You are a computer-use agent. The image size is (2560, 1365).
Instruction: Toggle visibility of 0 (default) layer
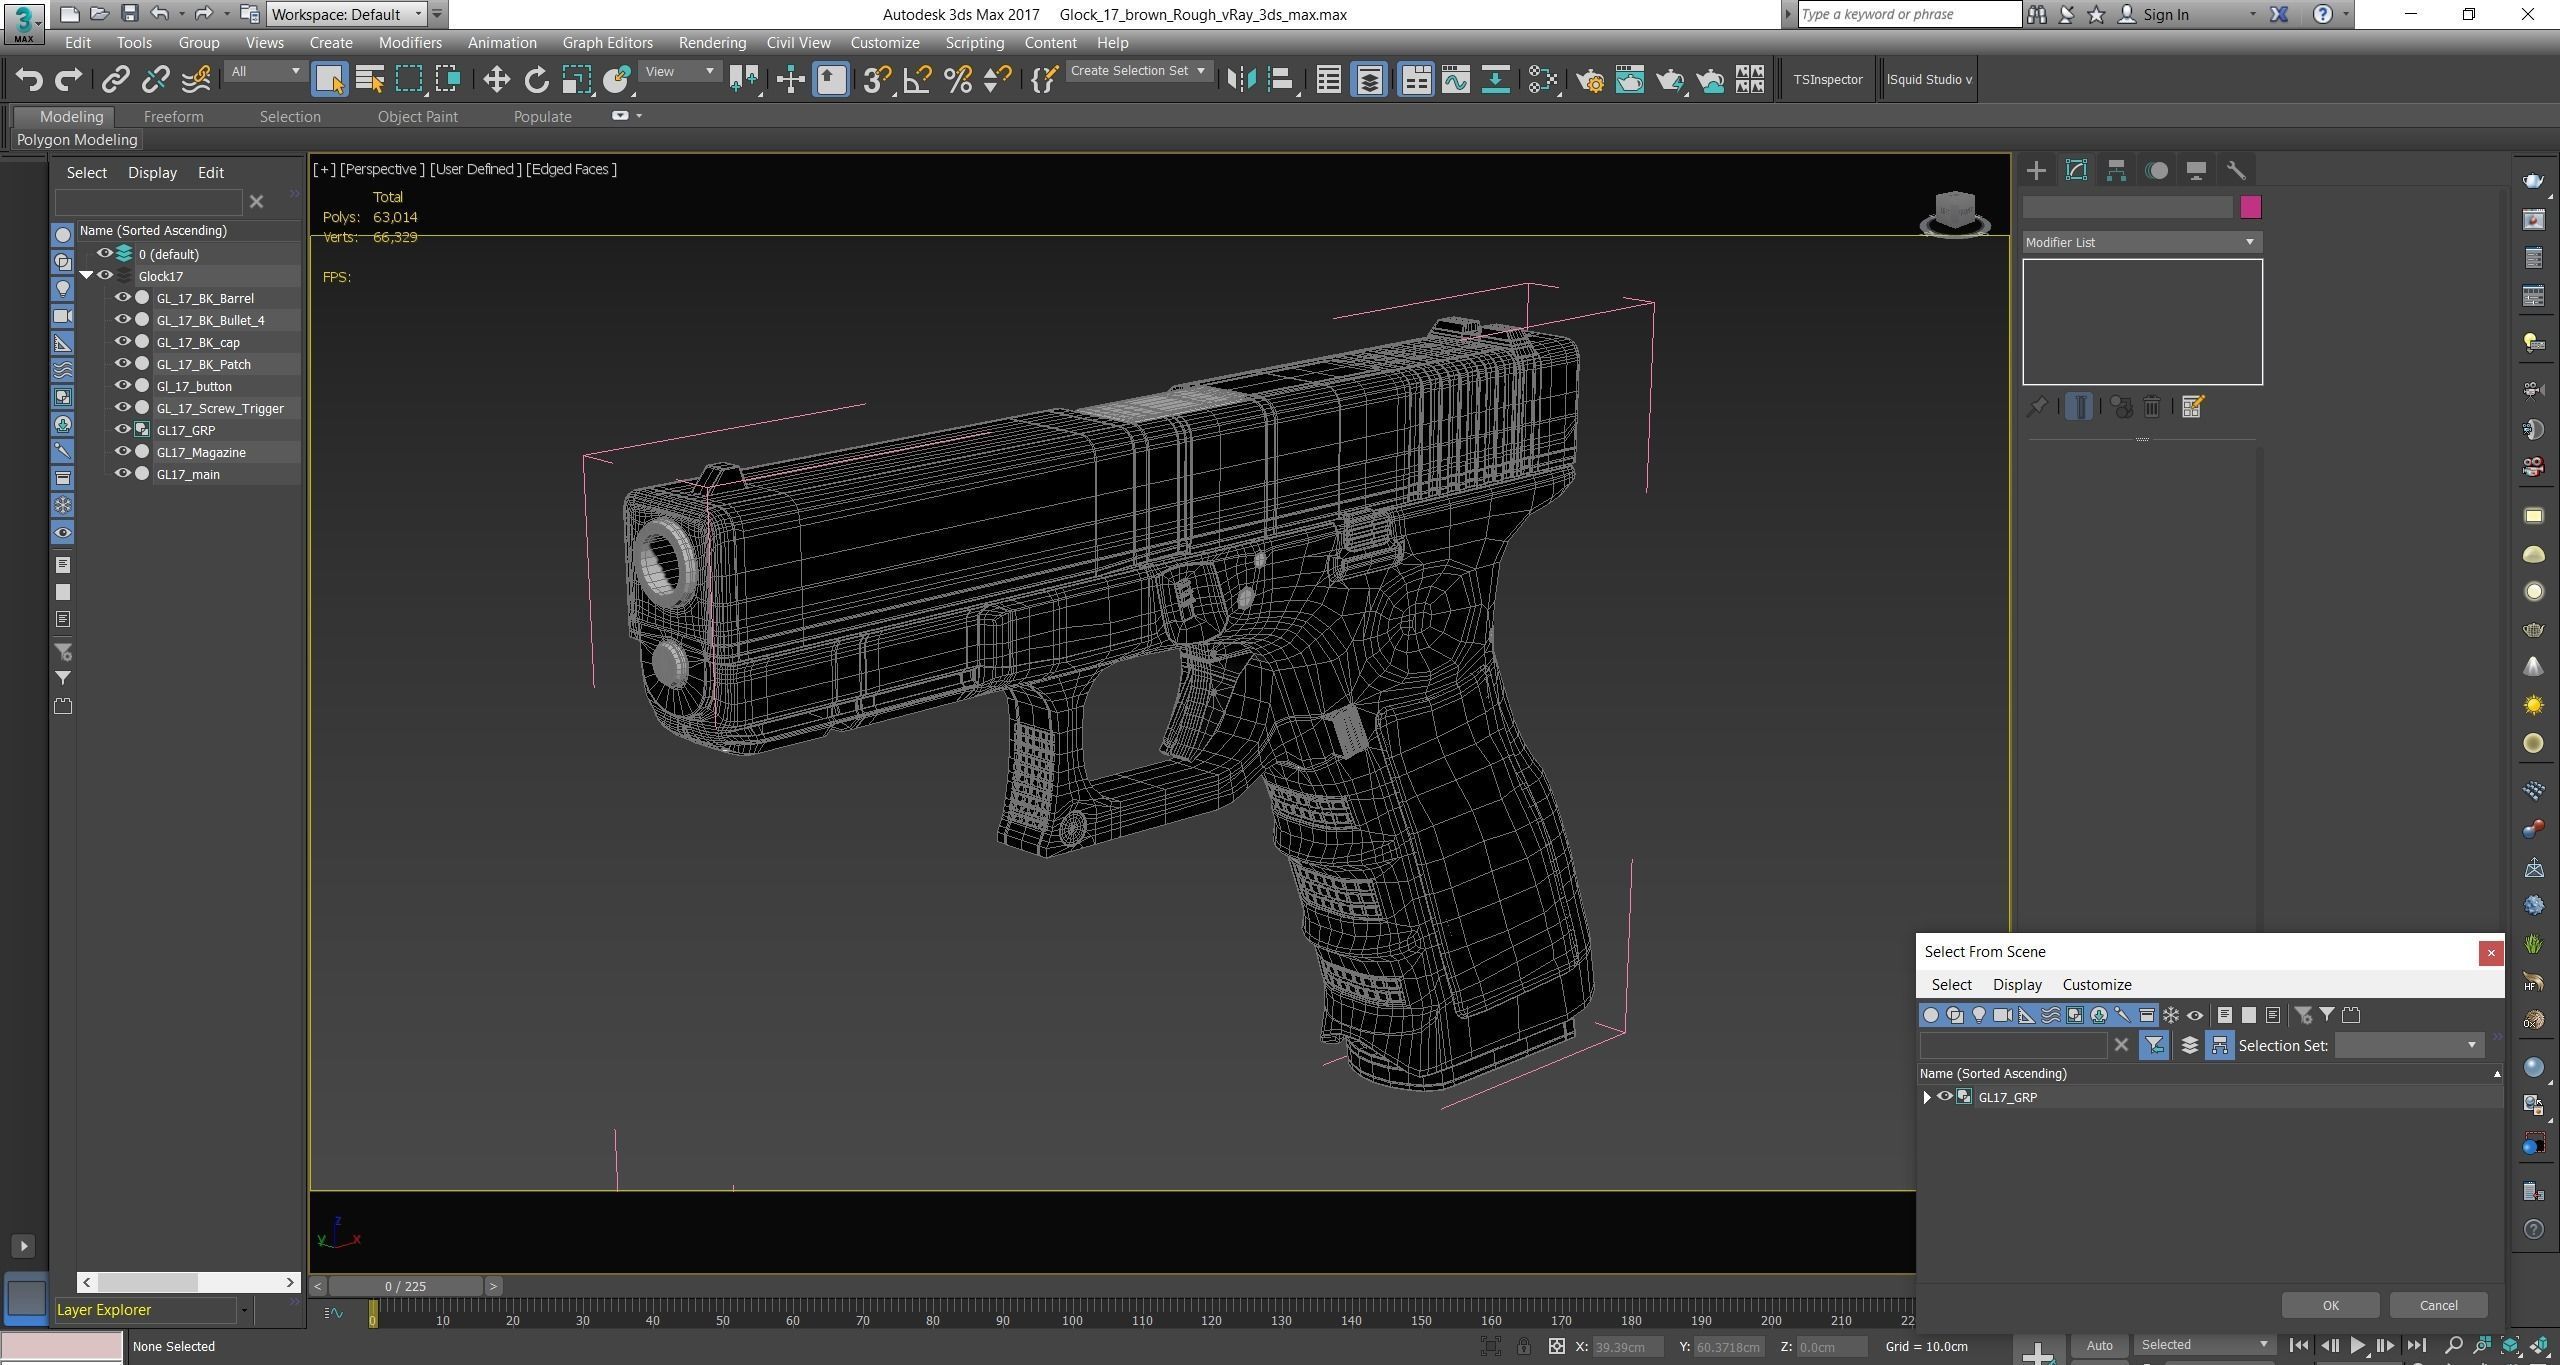105,254
